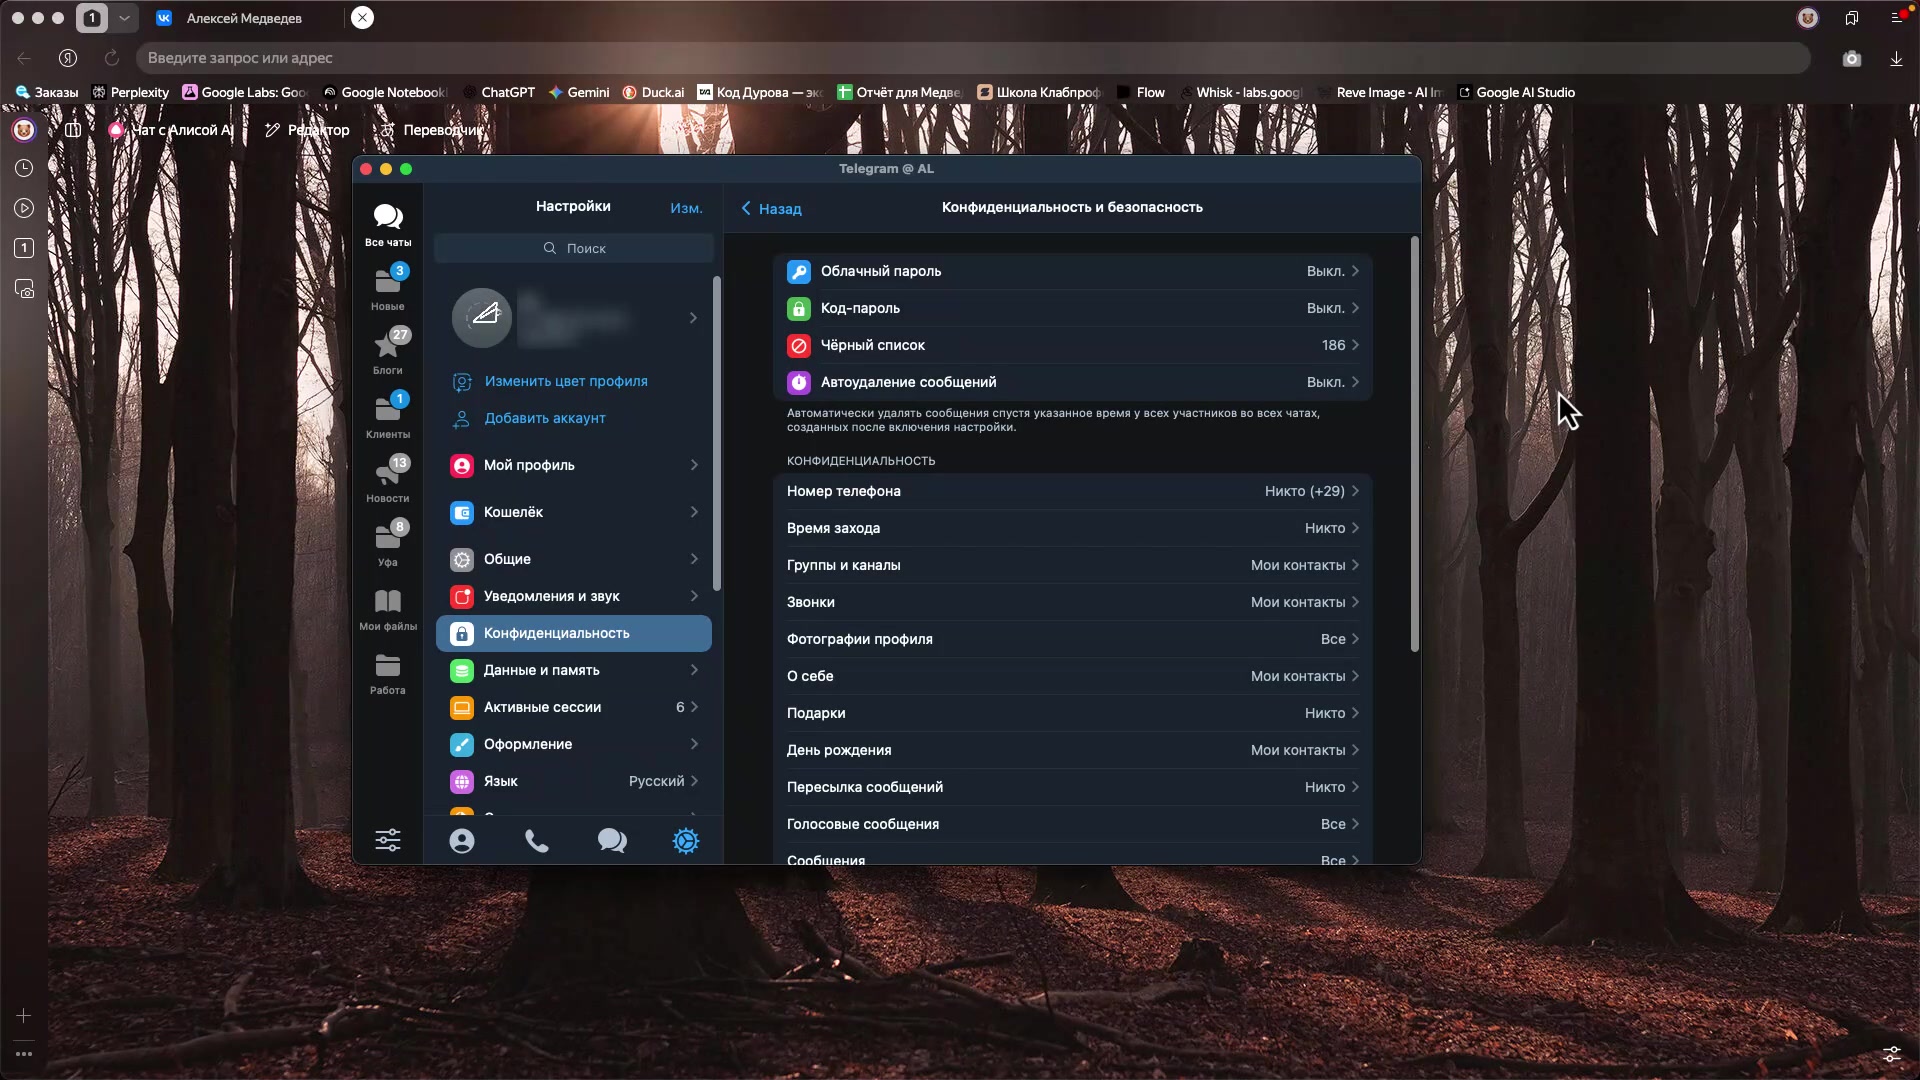This screenshot has width=1920, height=1080.
Task: Click Добавить аккаунт link
Action: point(545,418)
